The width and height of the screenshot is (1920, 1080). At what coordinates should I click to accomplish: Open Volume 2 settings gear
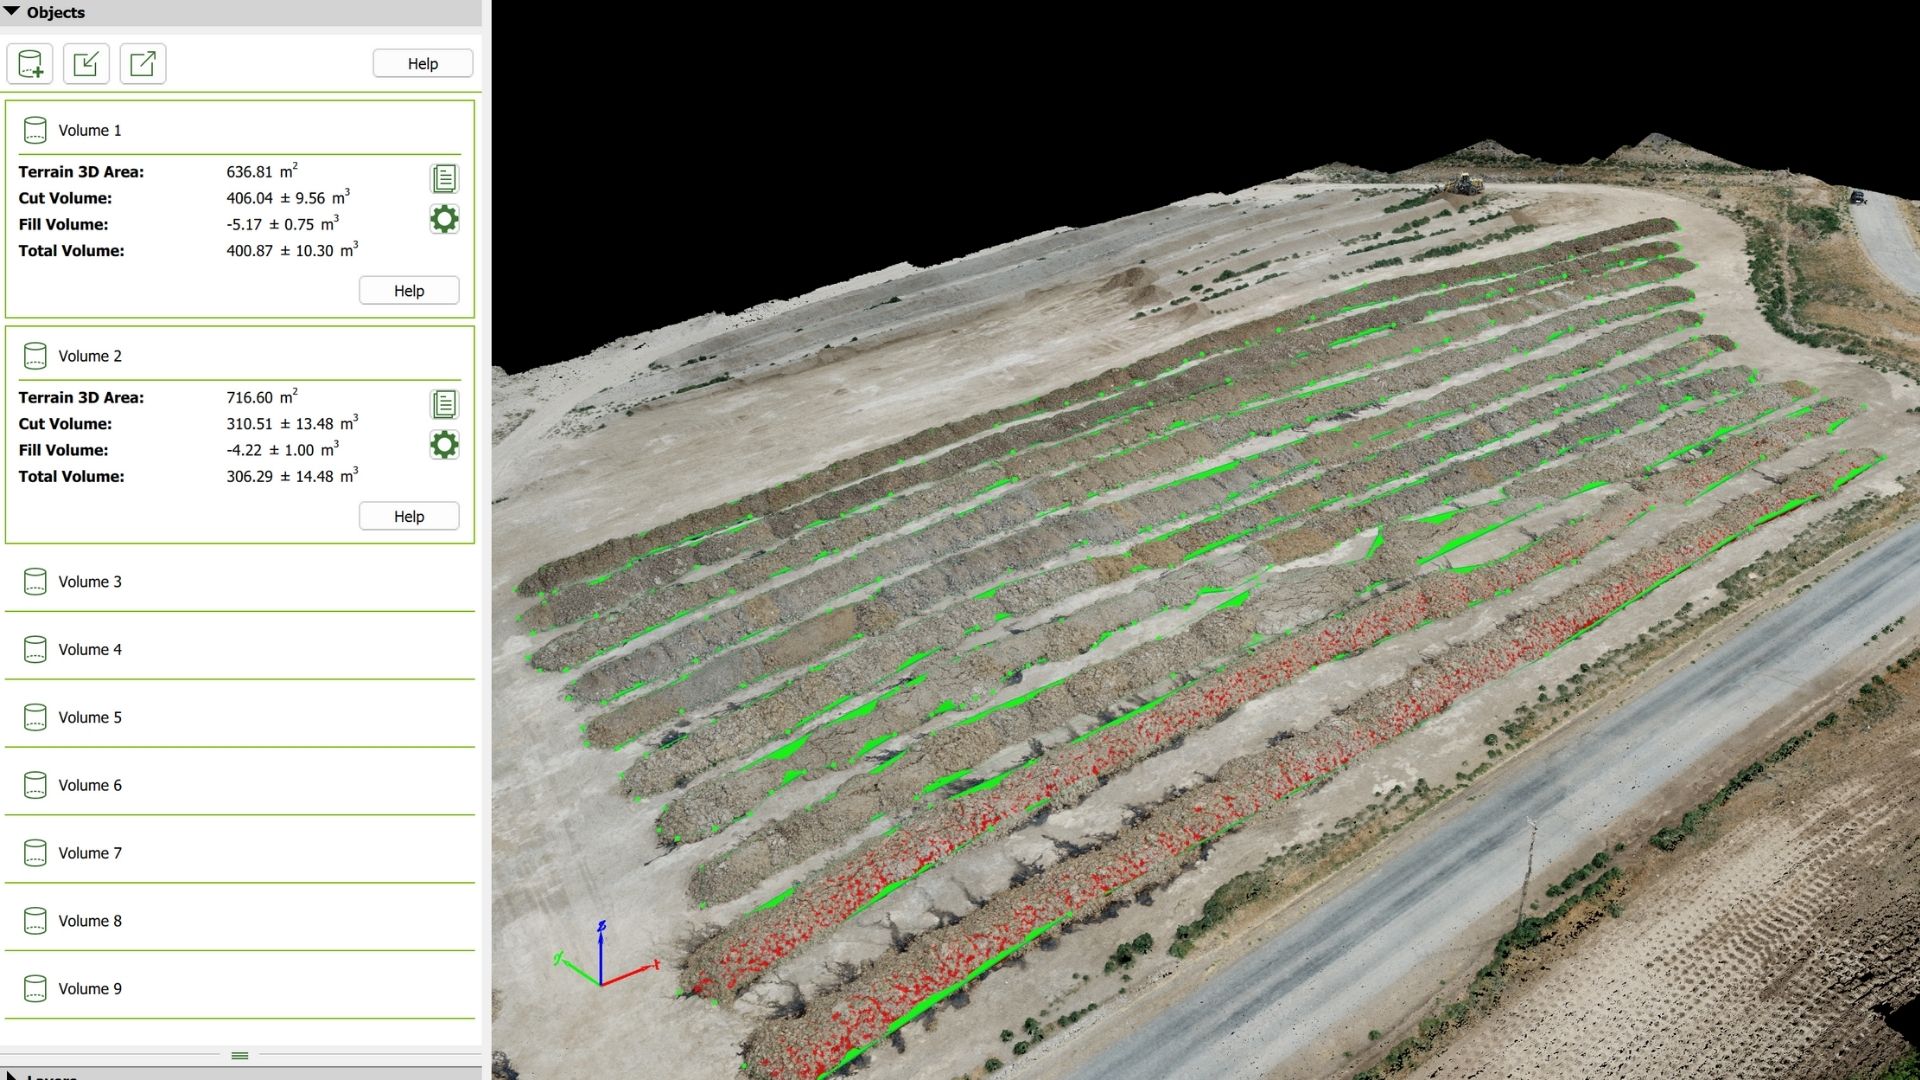(x=444, y=445)
